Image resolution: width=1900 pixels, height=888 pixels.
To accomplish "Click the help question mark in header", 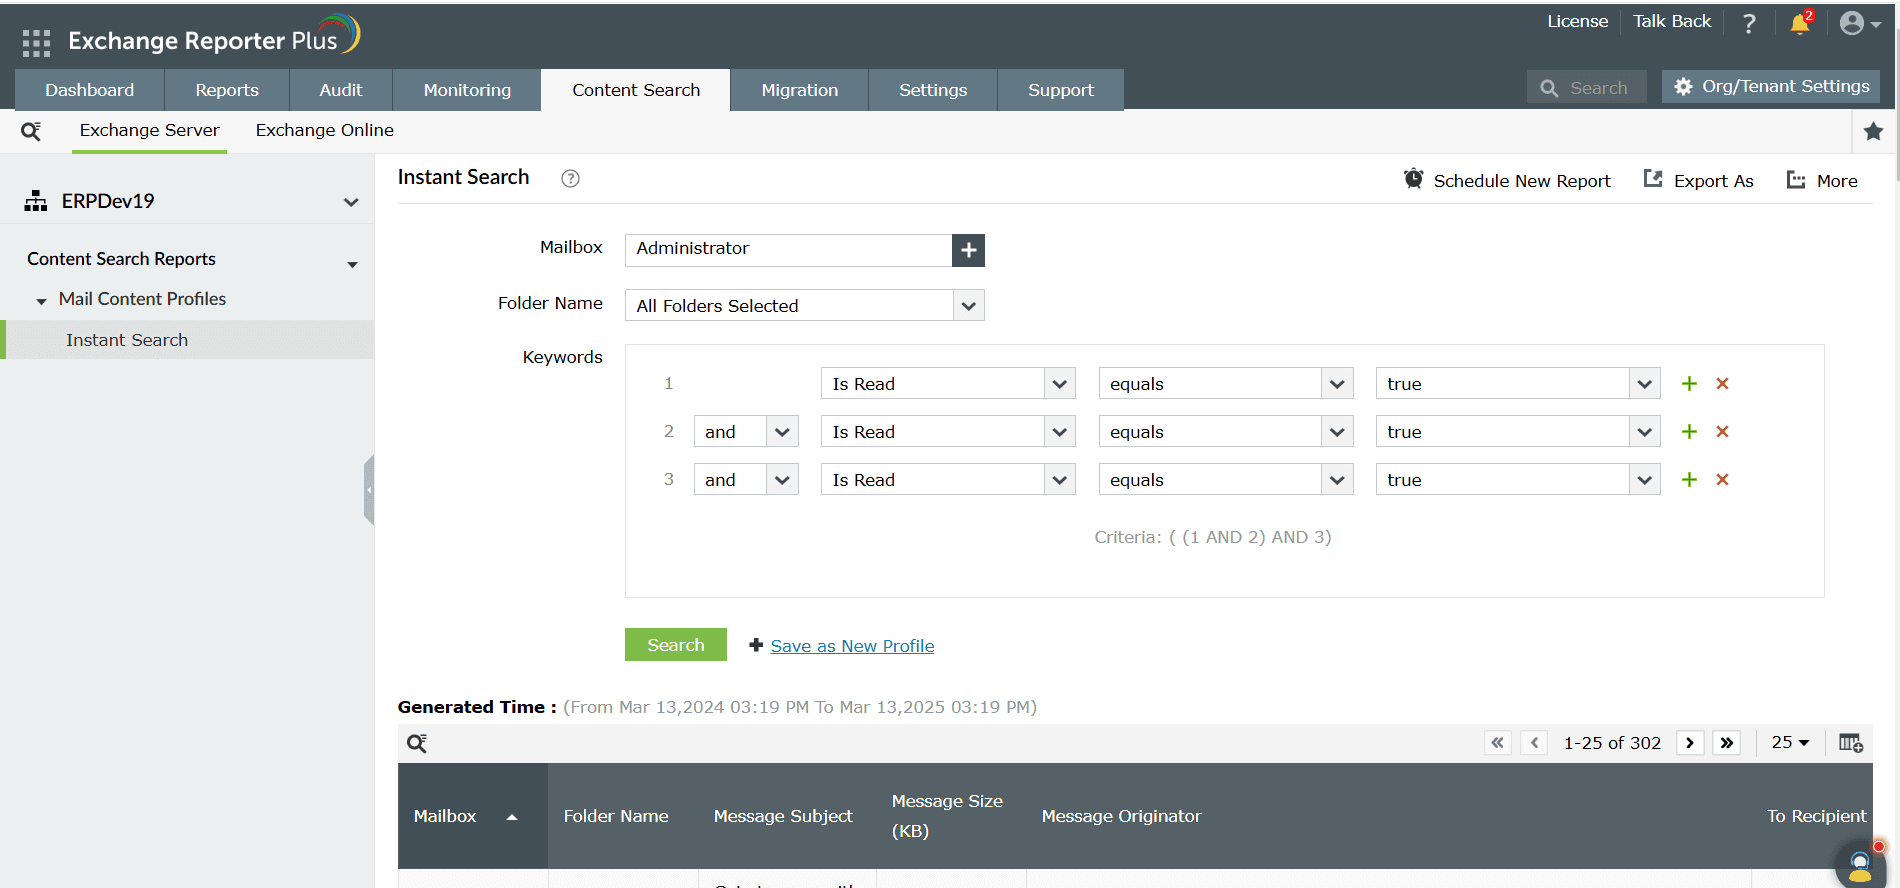I will pos(1749,23).
